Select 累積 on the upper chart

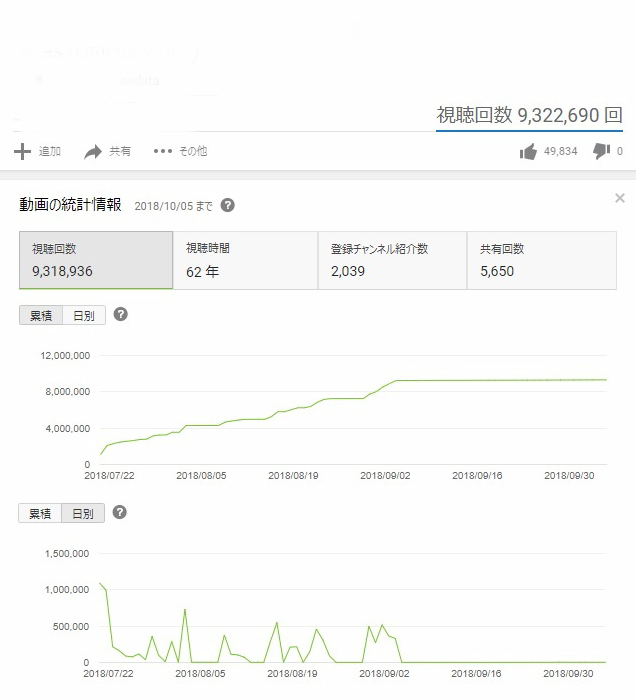coord(41,315)
